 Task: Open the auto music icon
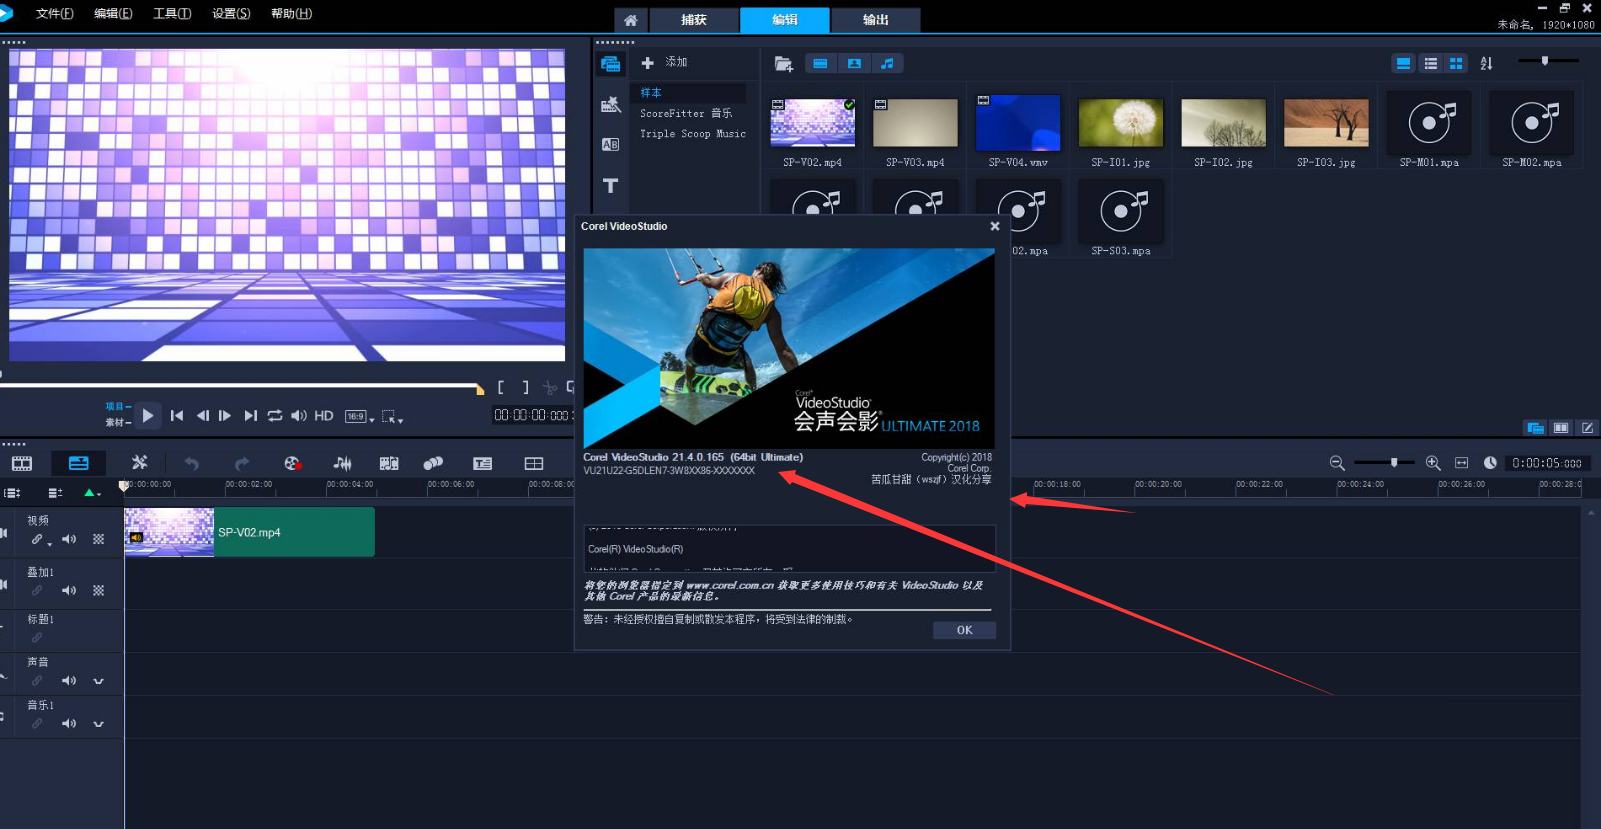coord(389,463)
